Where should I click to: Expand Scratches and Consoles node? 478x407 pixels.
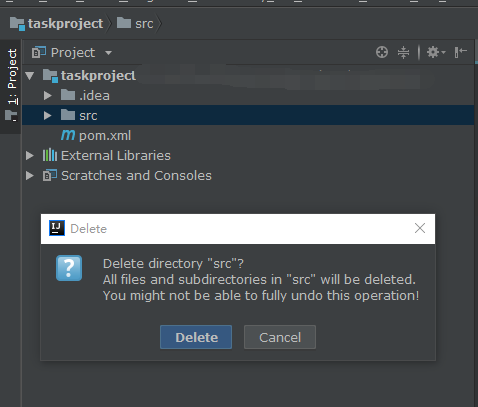coord(30,176)
